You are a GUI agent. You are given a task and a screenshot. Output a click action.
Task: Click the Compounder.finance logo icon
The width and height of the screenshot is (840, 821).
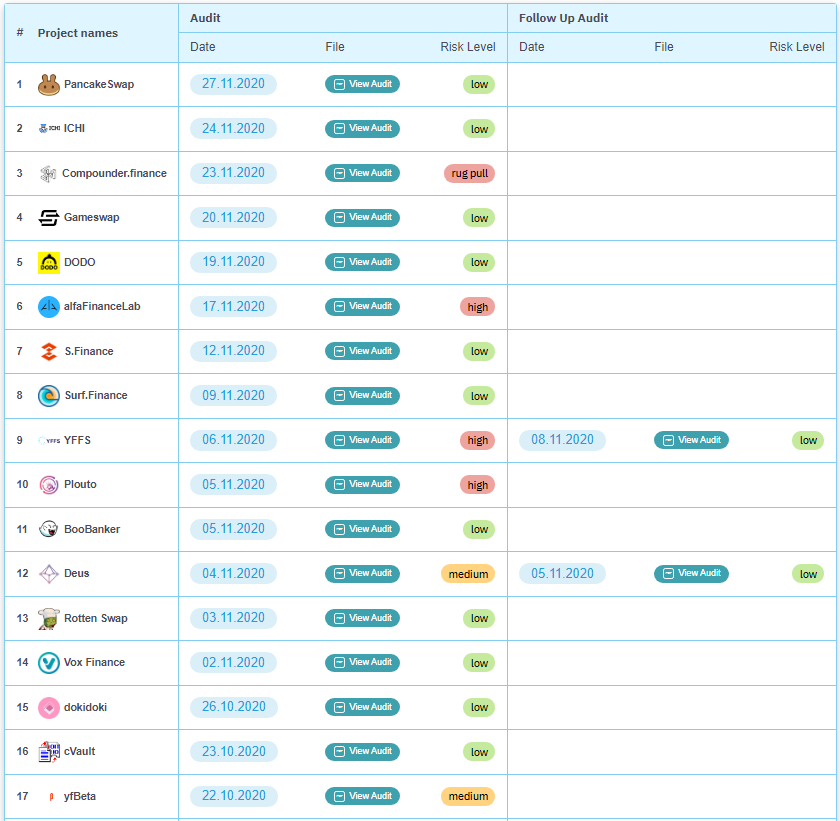pyautogui.click(x=48, y=174)
